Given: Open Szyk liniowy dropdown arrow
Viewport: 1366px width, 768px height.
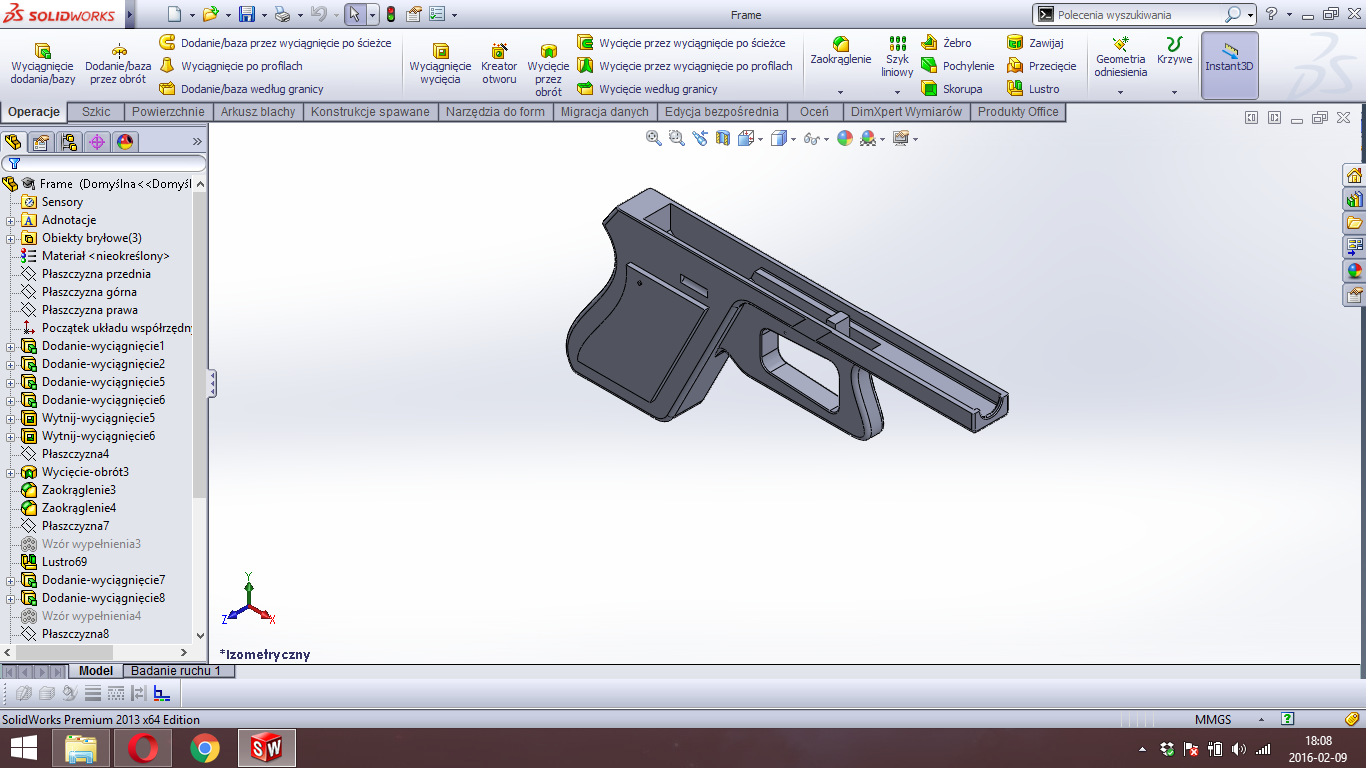Looking at the screenshot, I should coord(897,92).
